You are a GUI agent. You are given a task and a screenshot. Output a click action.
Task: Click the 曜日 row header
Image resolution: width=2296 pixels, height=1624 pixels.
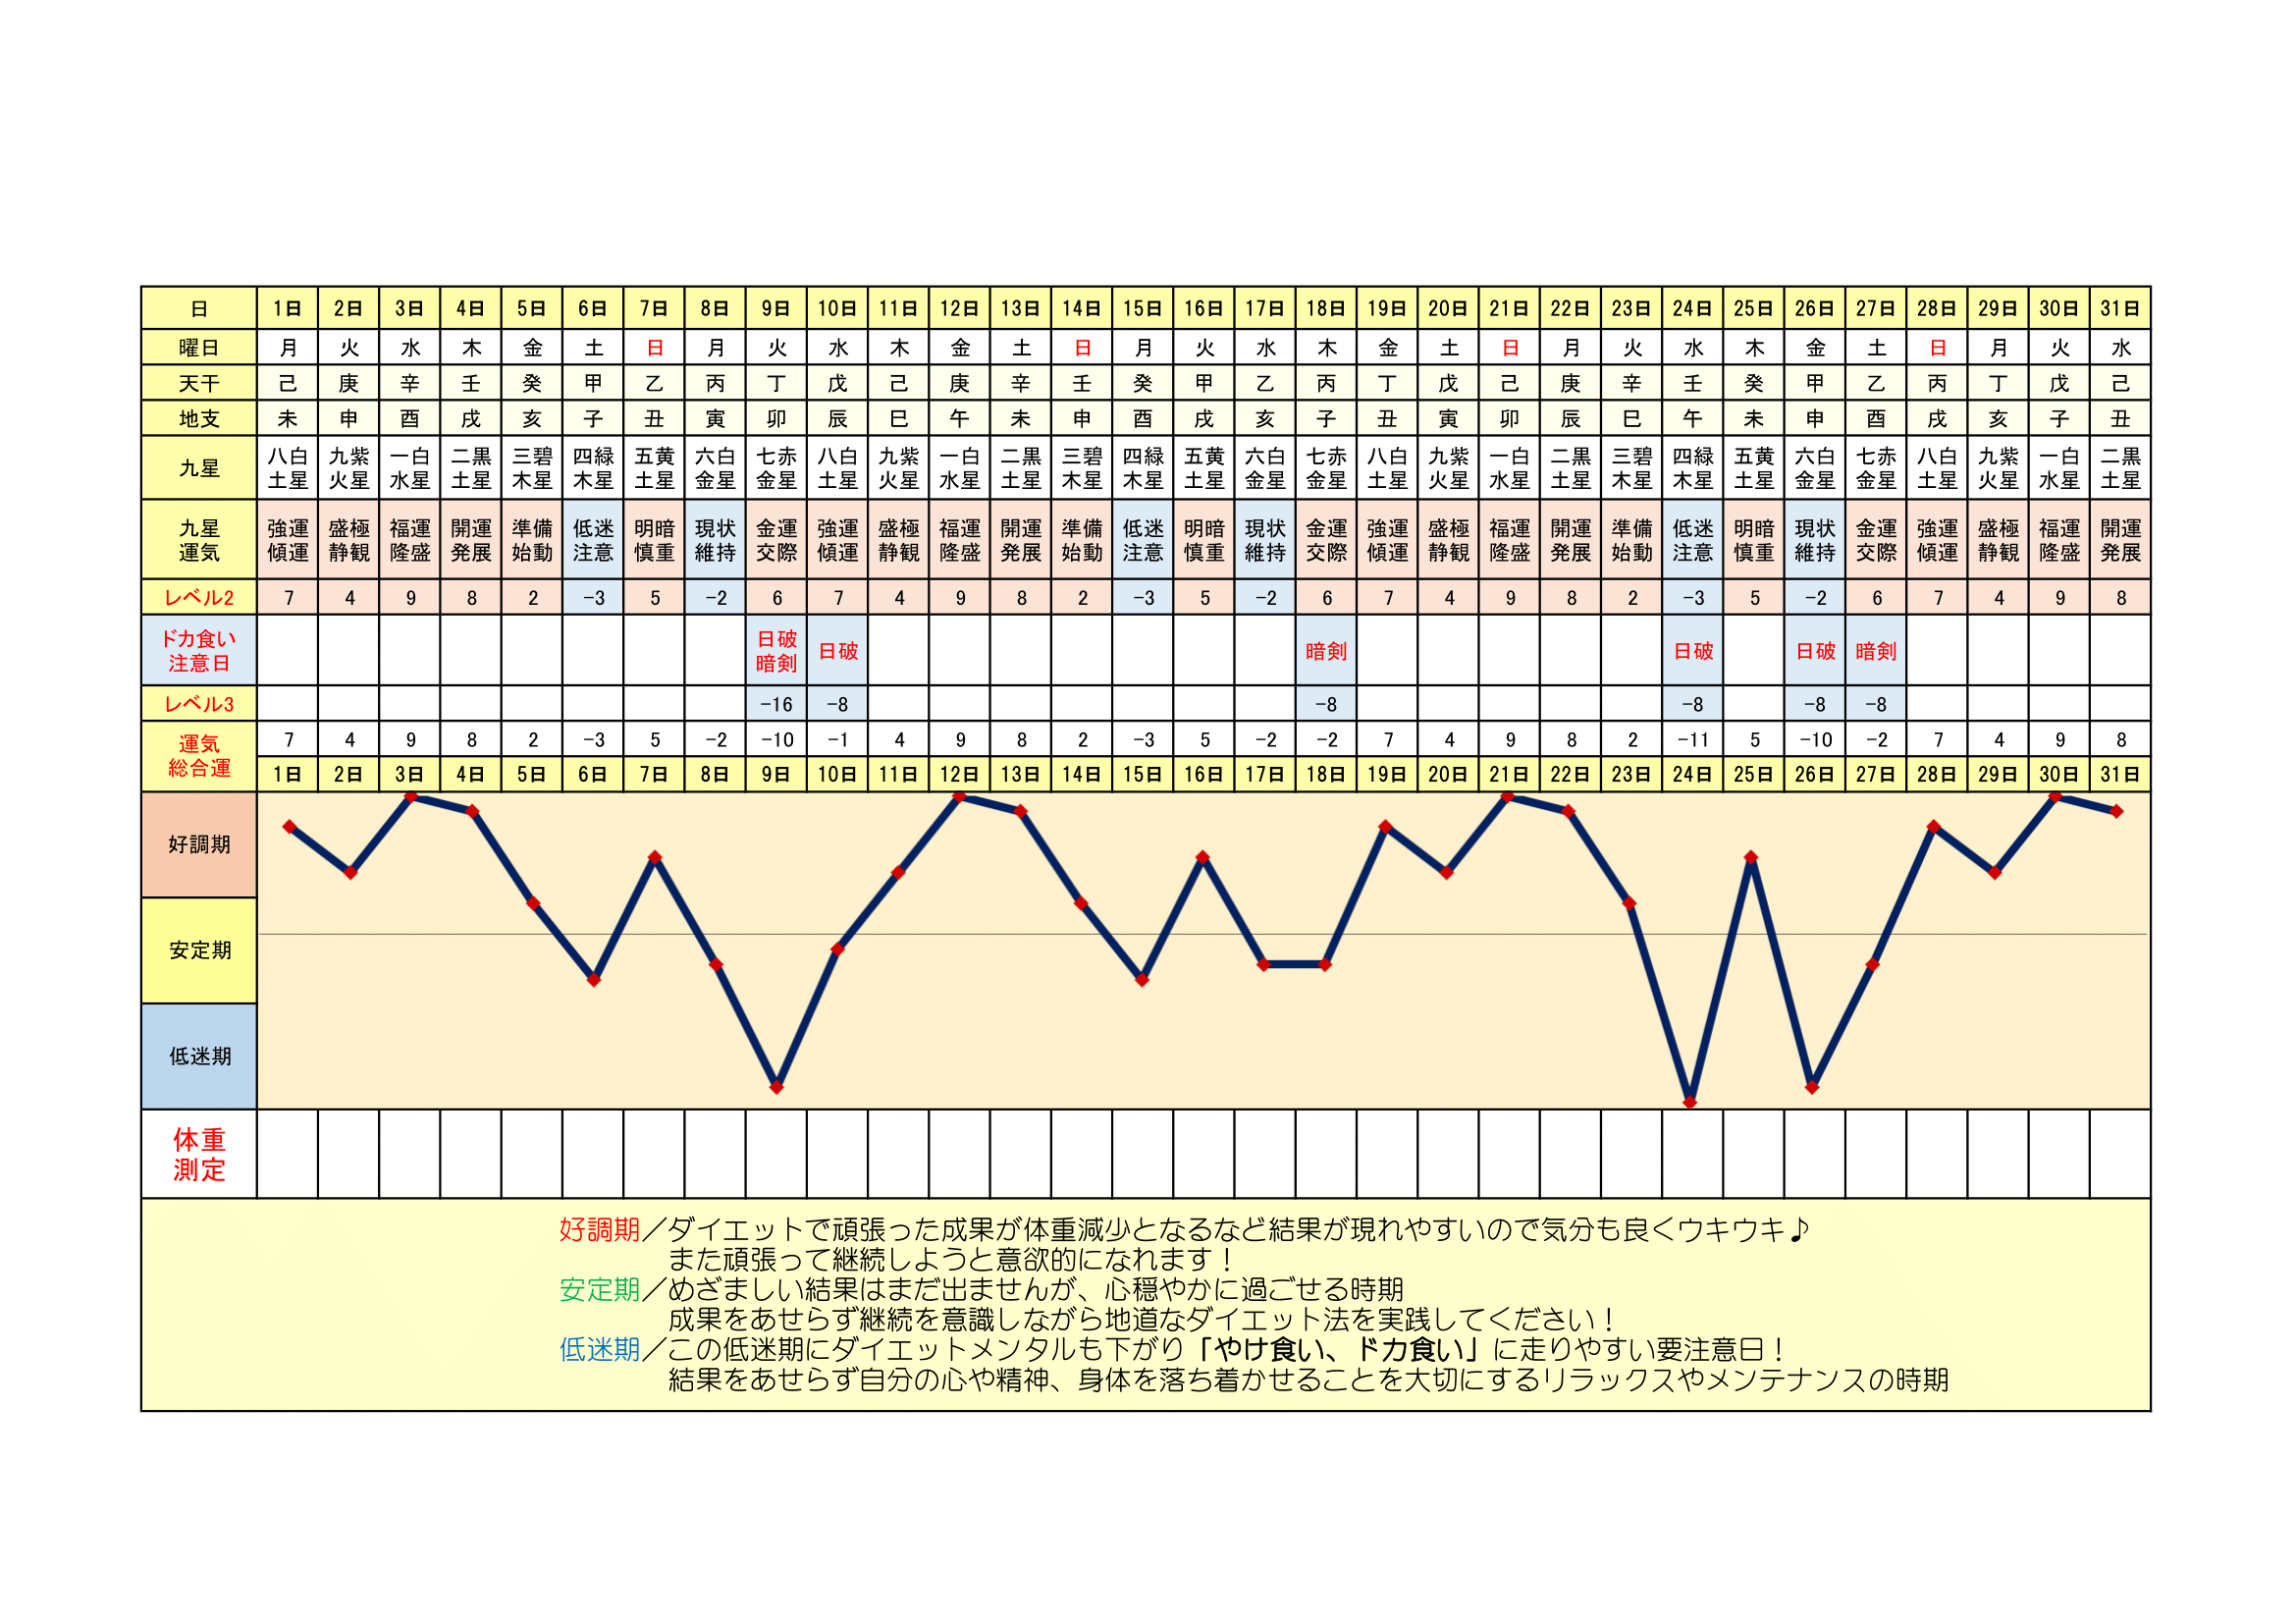[x=199, y=348]
